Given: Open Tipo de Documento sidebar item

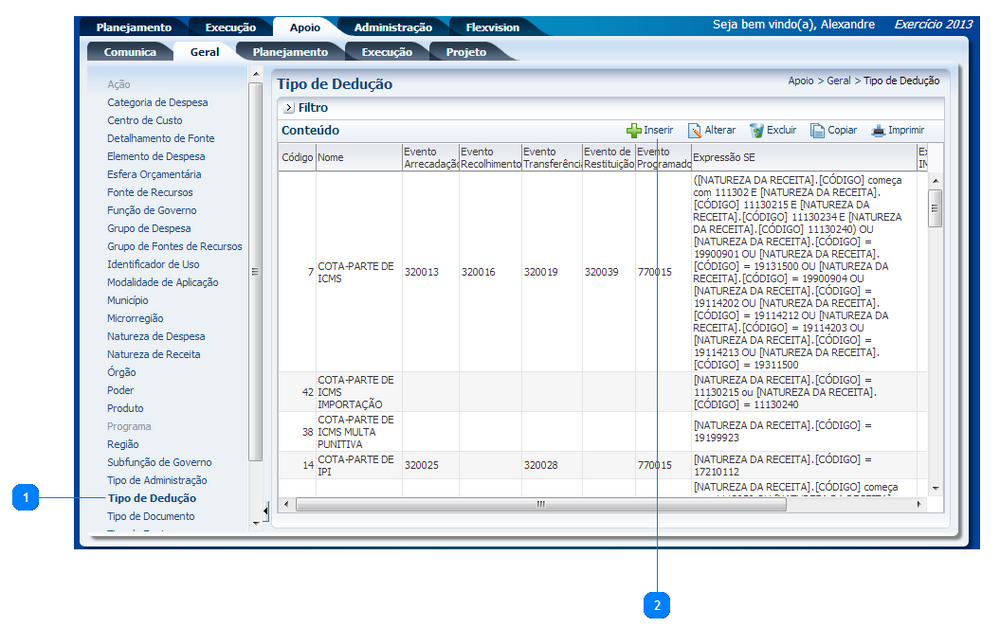Looking at the screenshot, I should [151, 516].
